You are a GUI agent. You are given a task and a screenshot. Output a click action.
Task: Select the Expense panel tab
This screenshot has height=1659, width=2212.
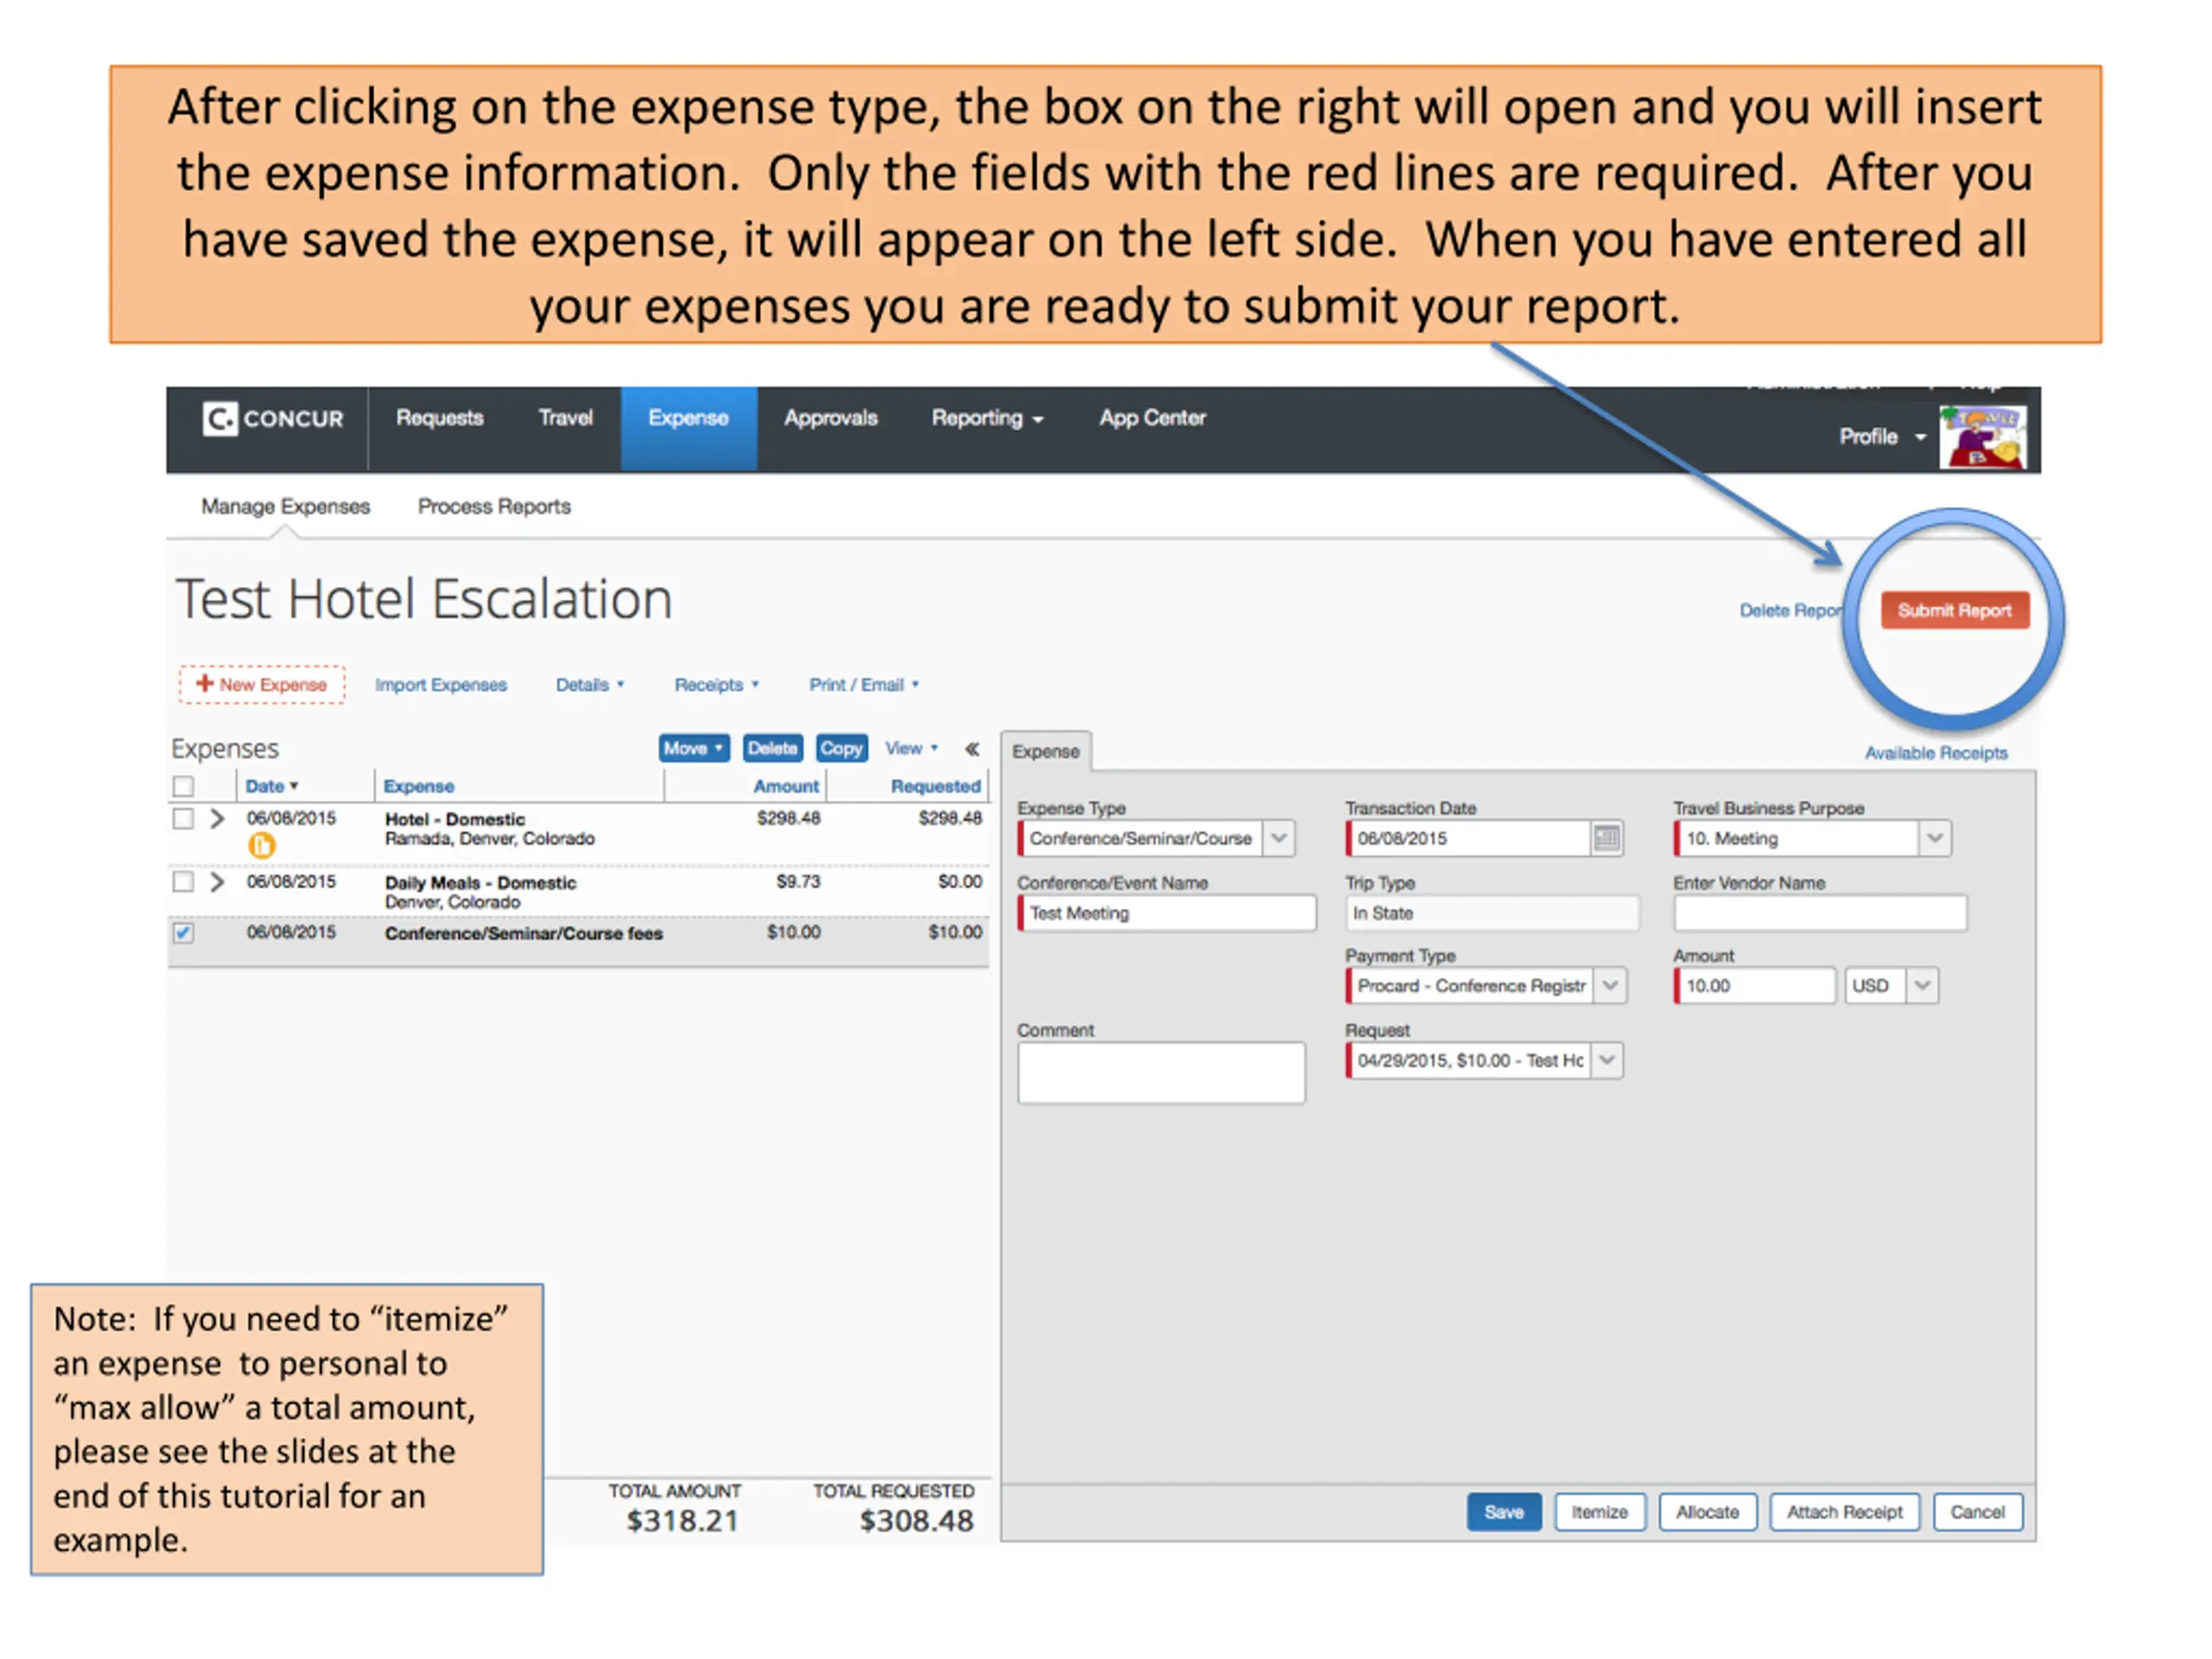[1045, 751]
